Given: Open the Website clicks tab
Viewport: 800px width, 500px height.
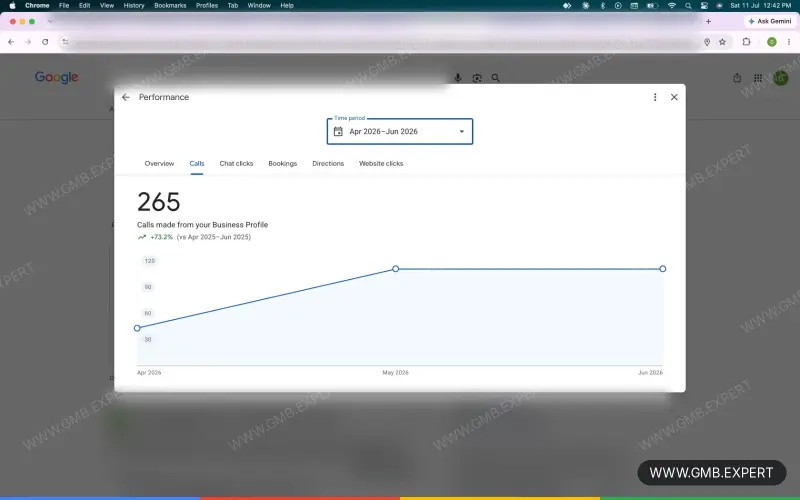Looking at the screenshot, I should pyautogui.click(x=381, y=164).
